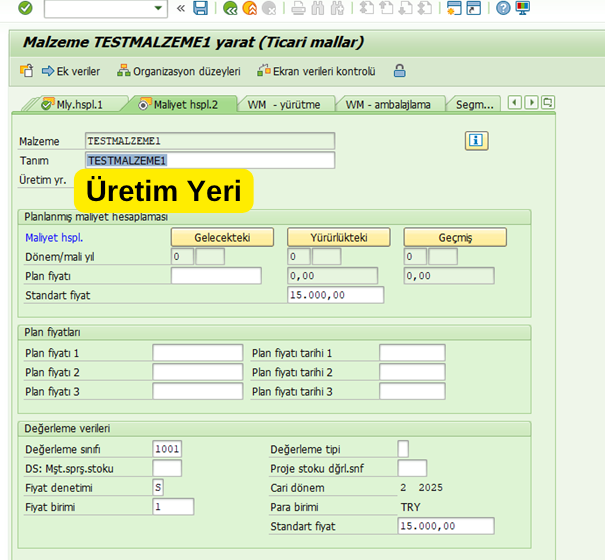Select the Değerleme sınıfı field showing 1001

click(x=167, y=448)
